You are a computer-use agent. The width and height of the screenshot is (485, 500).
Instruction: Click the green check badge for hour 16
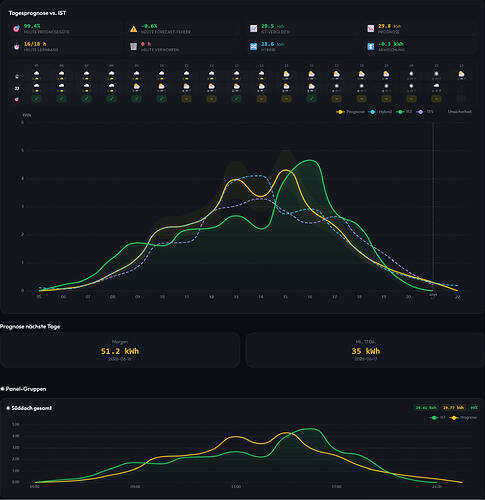(311, 99)
